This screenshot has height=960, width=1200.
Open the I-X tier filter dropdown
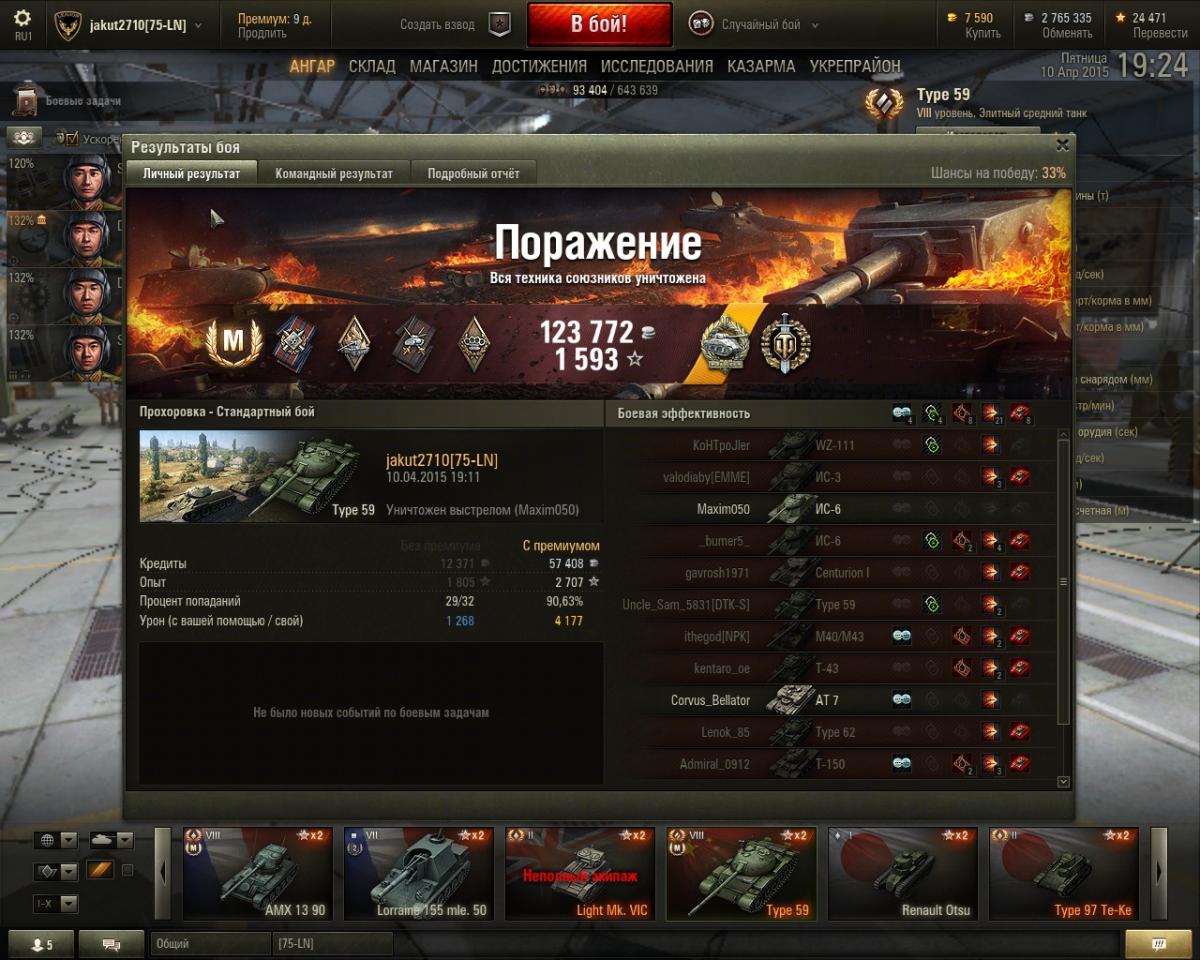55,904
